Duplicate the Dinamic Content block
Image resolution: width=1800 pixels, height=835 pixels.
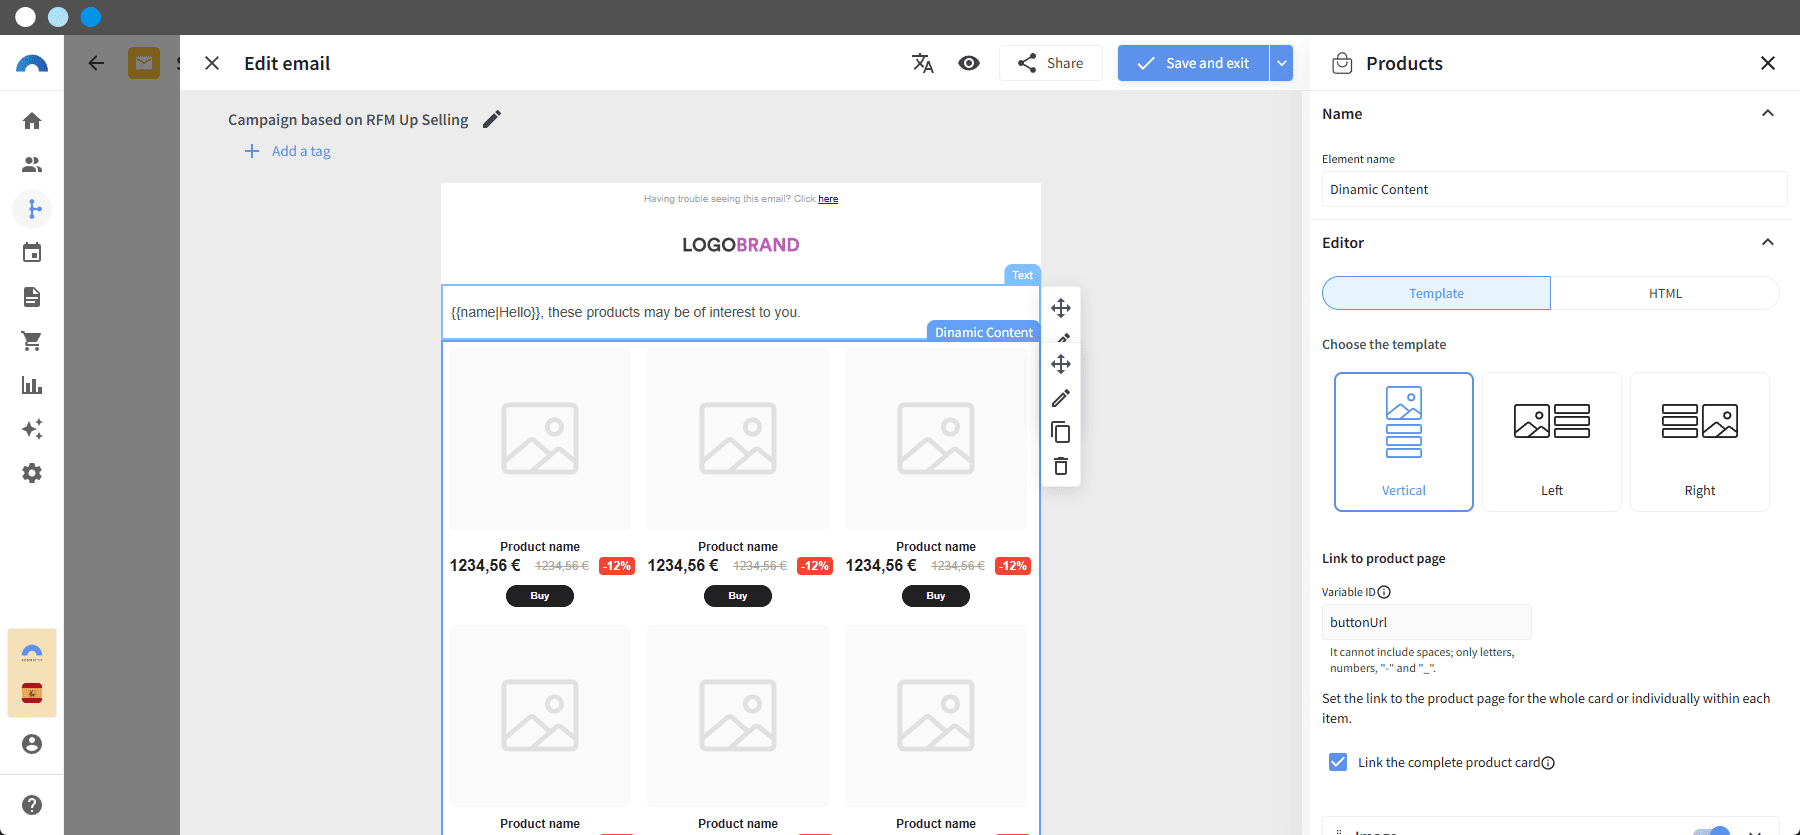click(x=1061, y=432)
